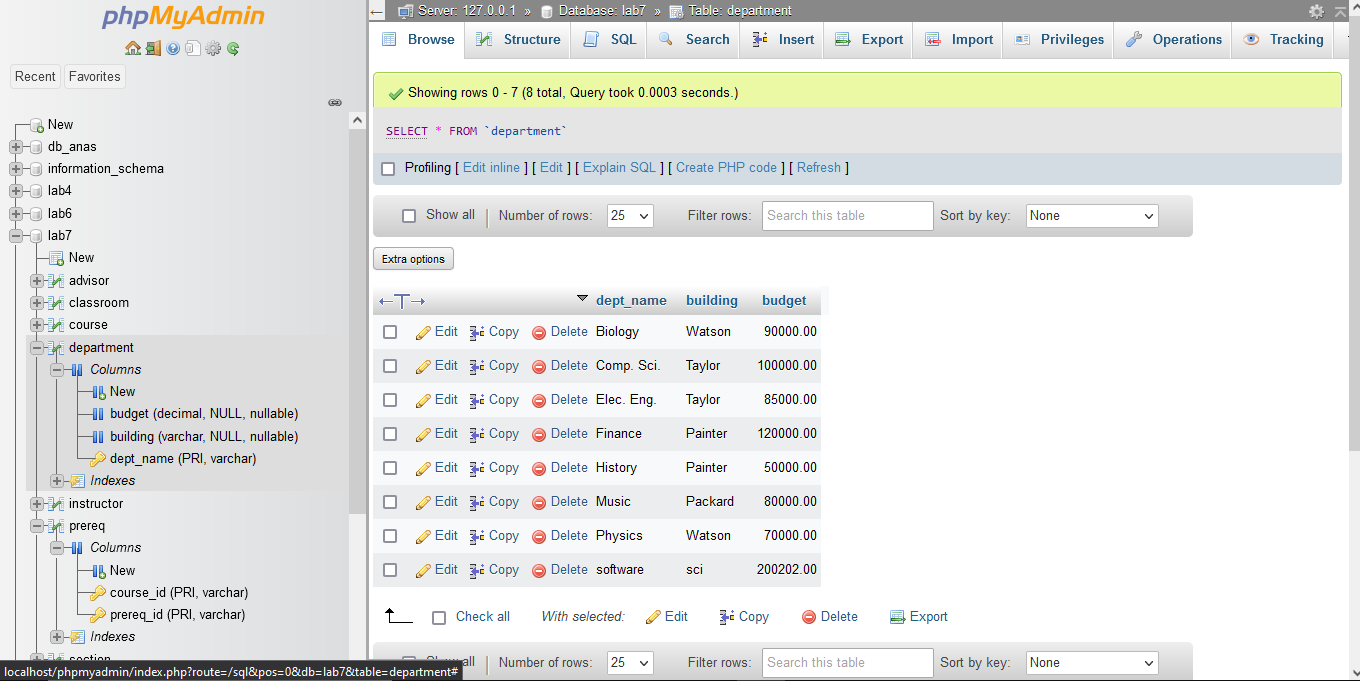Click the New table icon under lab7

pyautogui.click(x=57, y=258)
